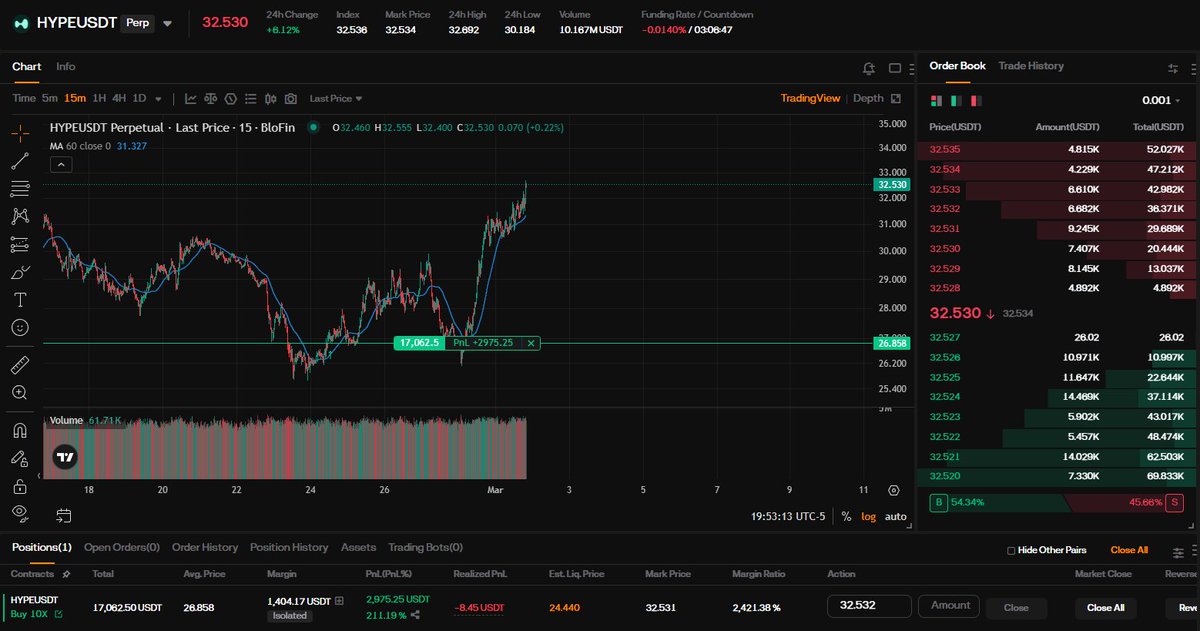Select the brush drawing tool
Image resolution: width=1200 pixels, height=631 pixels.
20,272
